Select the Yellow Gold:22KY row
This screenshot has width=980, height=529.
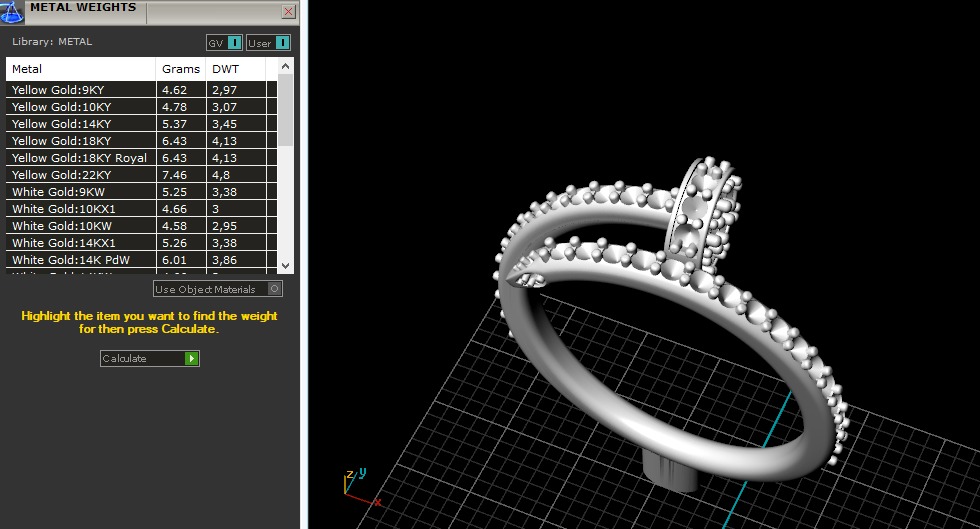[x=141, y=174]
